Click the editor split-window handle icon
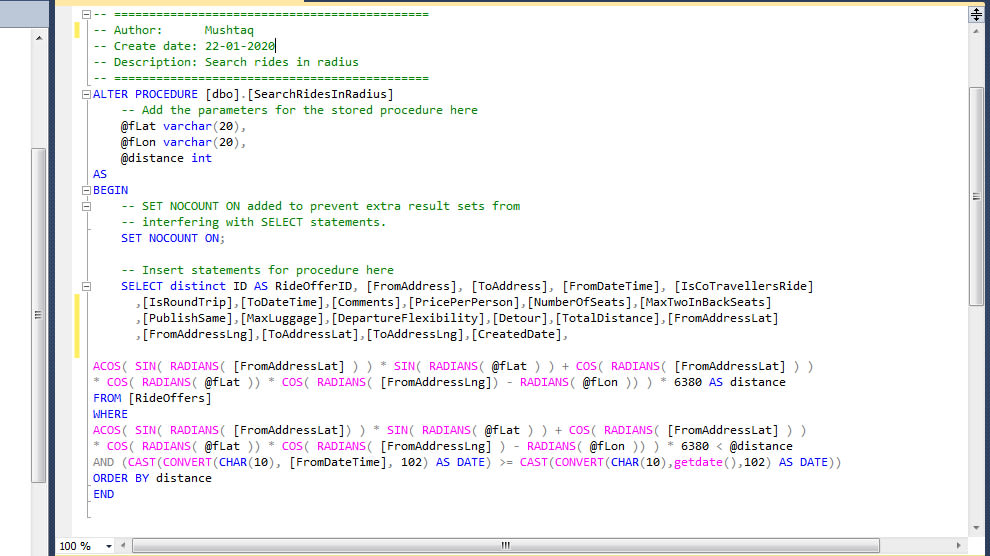The height and width of the screenshot is (556, 990). point(976,14)
